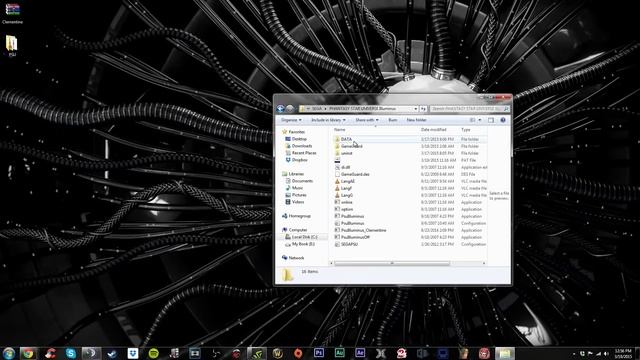Open Local Disk (C:) in navigation pane
This screenshot has width=640, height=360.
[304, 237]
